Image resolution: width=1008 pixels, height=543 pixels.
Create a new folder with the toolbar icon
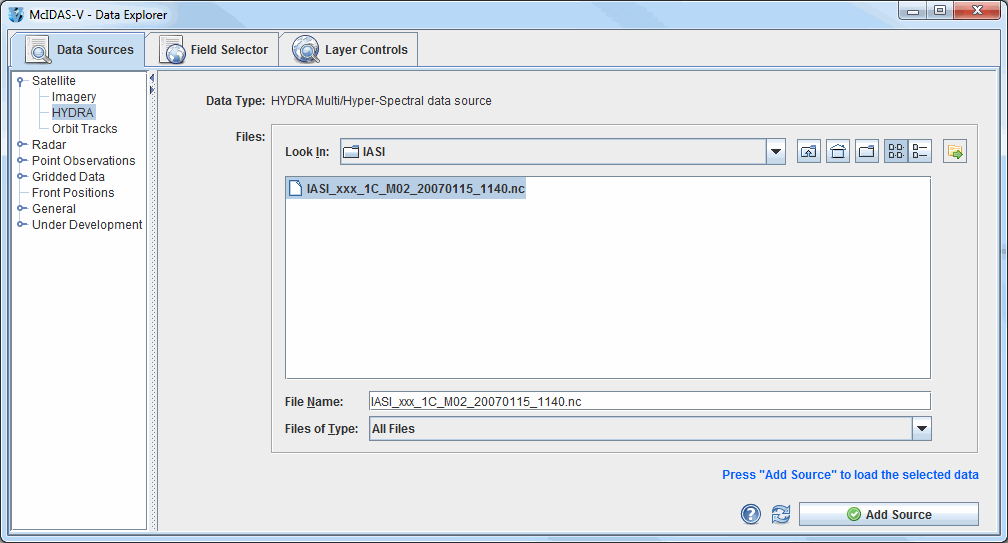click(867, 152)
